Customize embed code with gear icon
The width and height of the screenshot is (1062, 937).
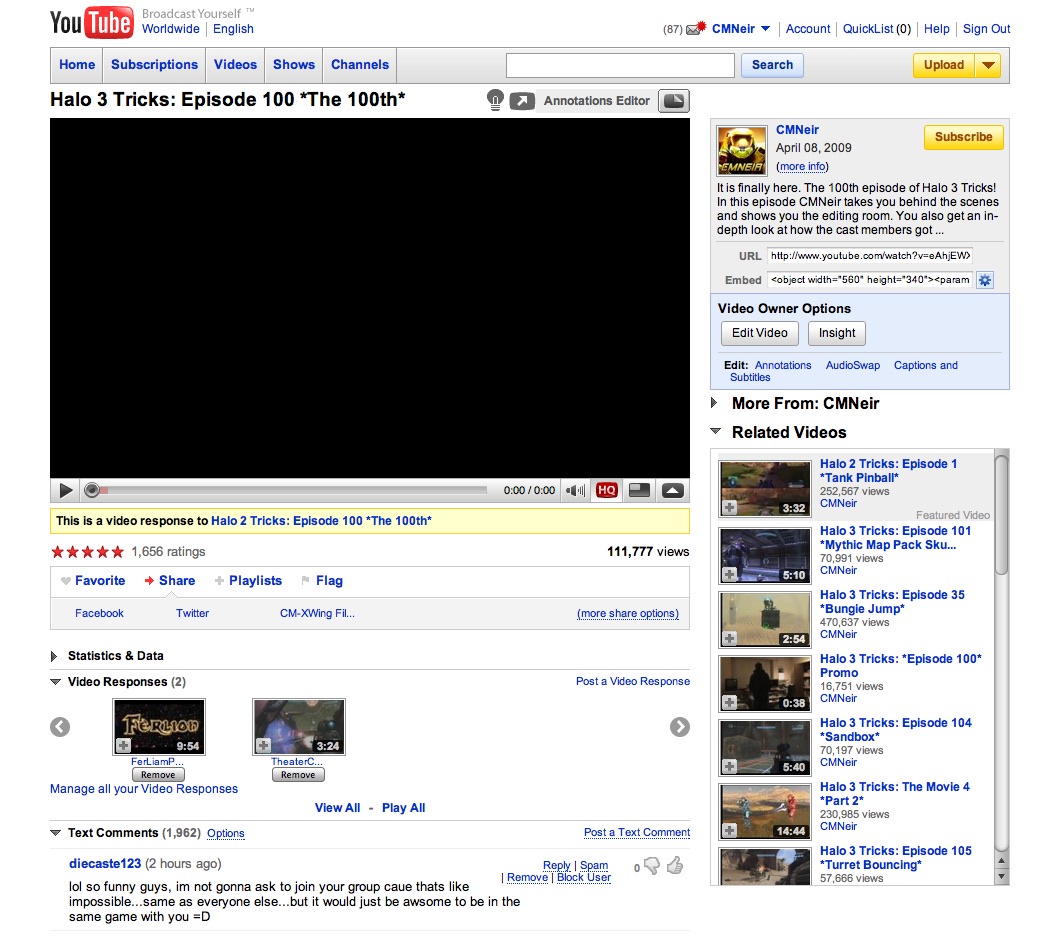pyautogui.click(x=985, y=280)
